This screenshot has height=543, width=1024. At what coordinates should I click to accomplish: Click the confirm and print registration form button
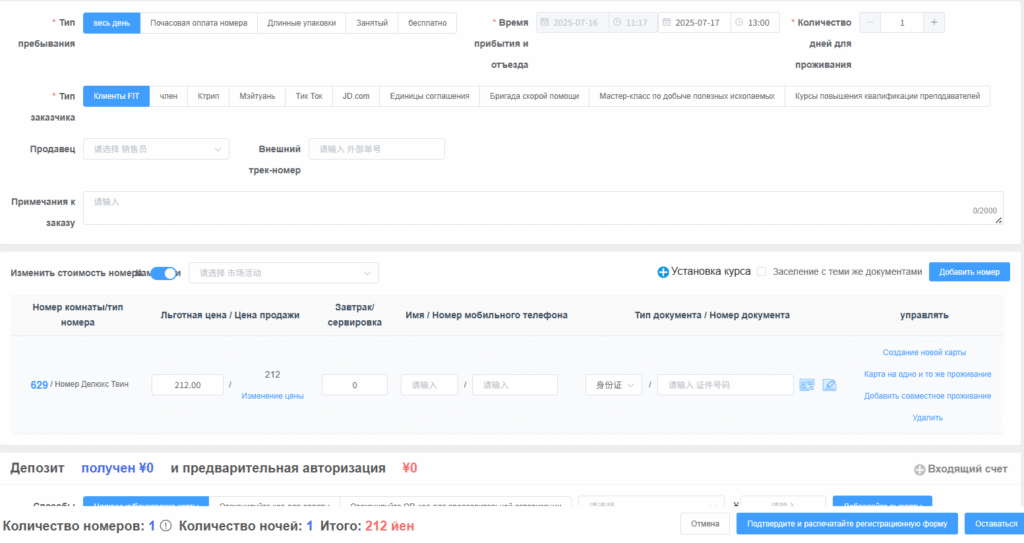click(847, 524)
